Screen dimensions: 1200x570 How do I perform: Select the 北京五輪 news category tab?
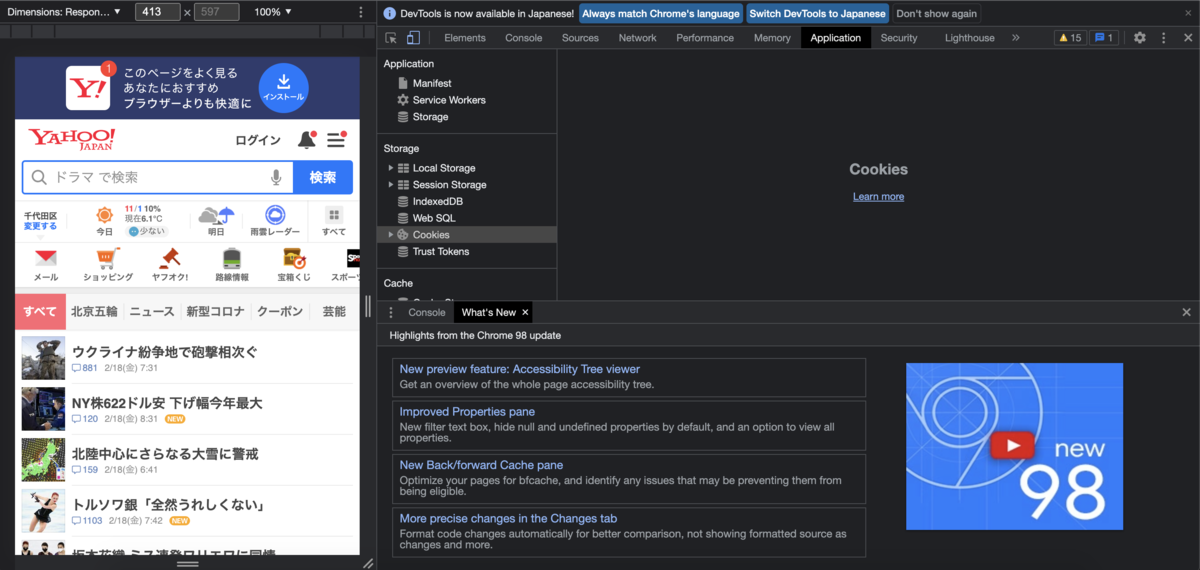coord(94,312)
